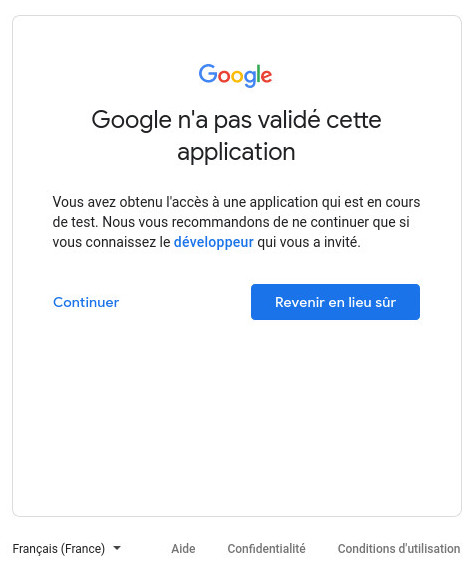This screenshot has width=471, height=579.
Task: Click empty white area below Continuer link
Action: point(86,388)
